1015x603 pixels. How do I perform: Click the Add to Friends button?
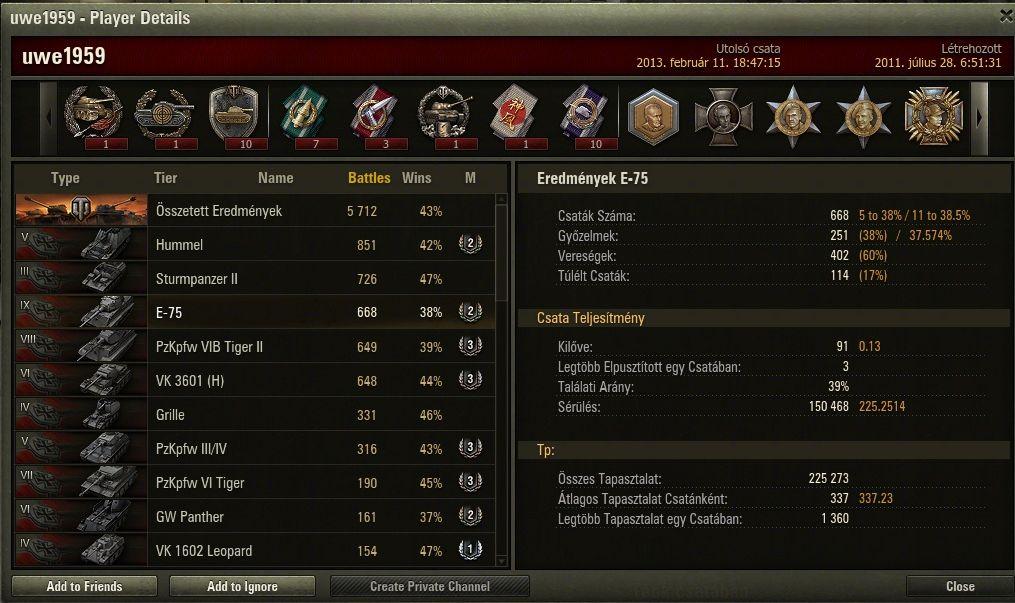coord(84,586)
